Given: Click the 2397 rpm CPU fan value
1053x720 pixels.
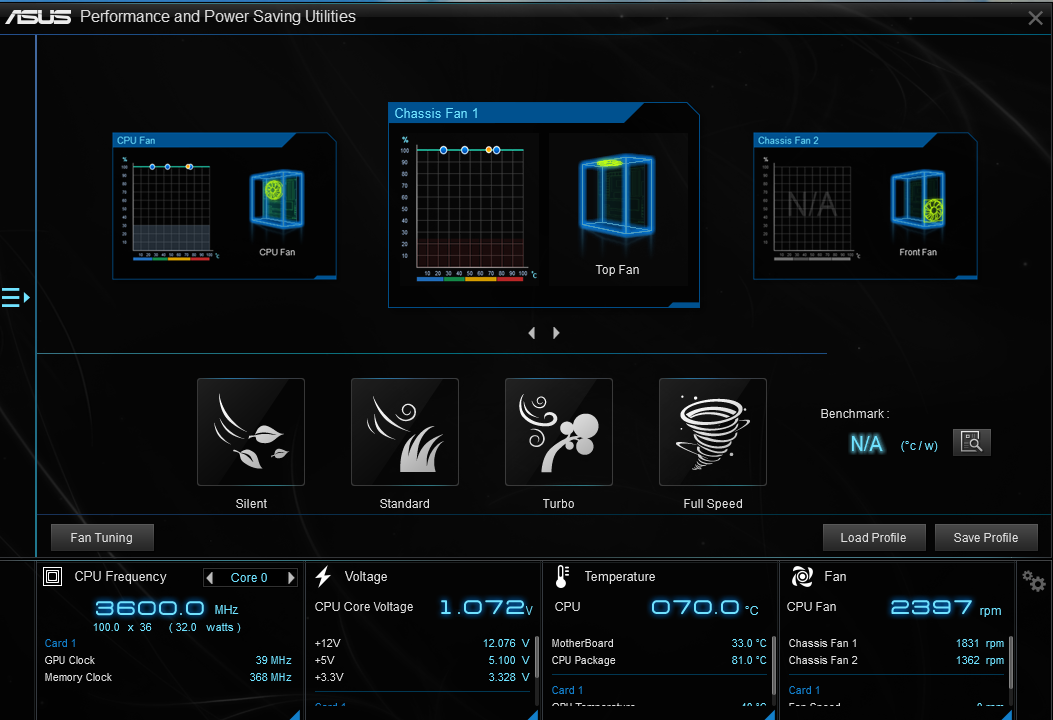Looking at the screenshot, I should [x=946, y=607].
